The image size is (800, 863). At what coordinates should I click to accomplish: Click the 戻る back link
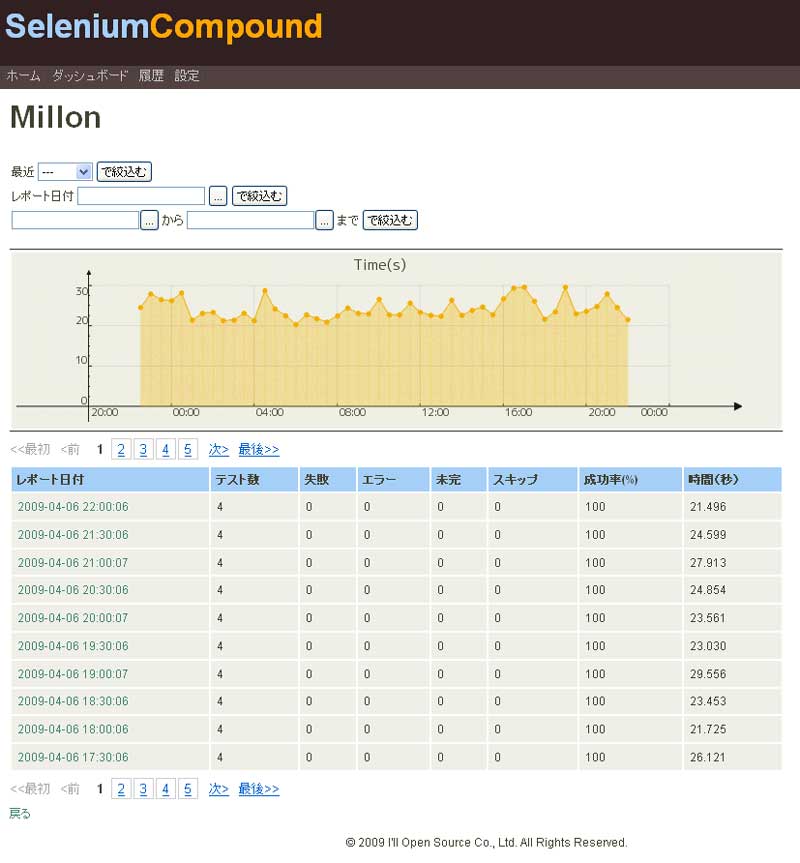pyautogui.click(x=20, y=813)
